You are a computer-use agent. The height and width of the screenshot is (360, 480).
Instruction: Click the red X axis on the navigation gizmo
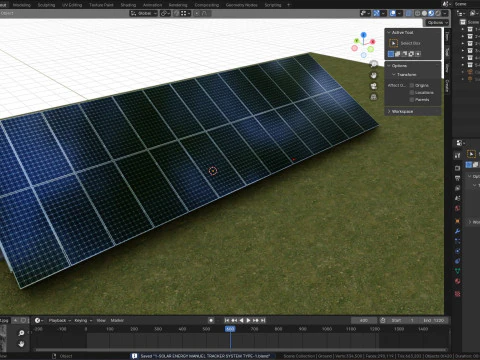point(373,42)
